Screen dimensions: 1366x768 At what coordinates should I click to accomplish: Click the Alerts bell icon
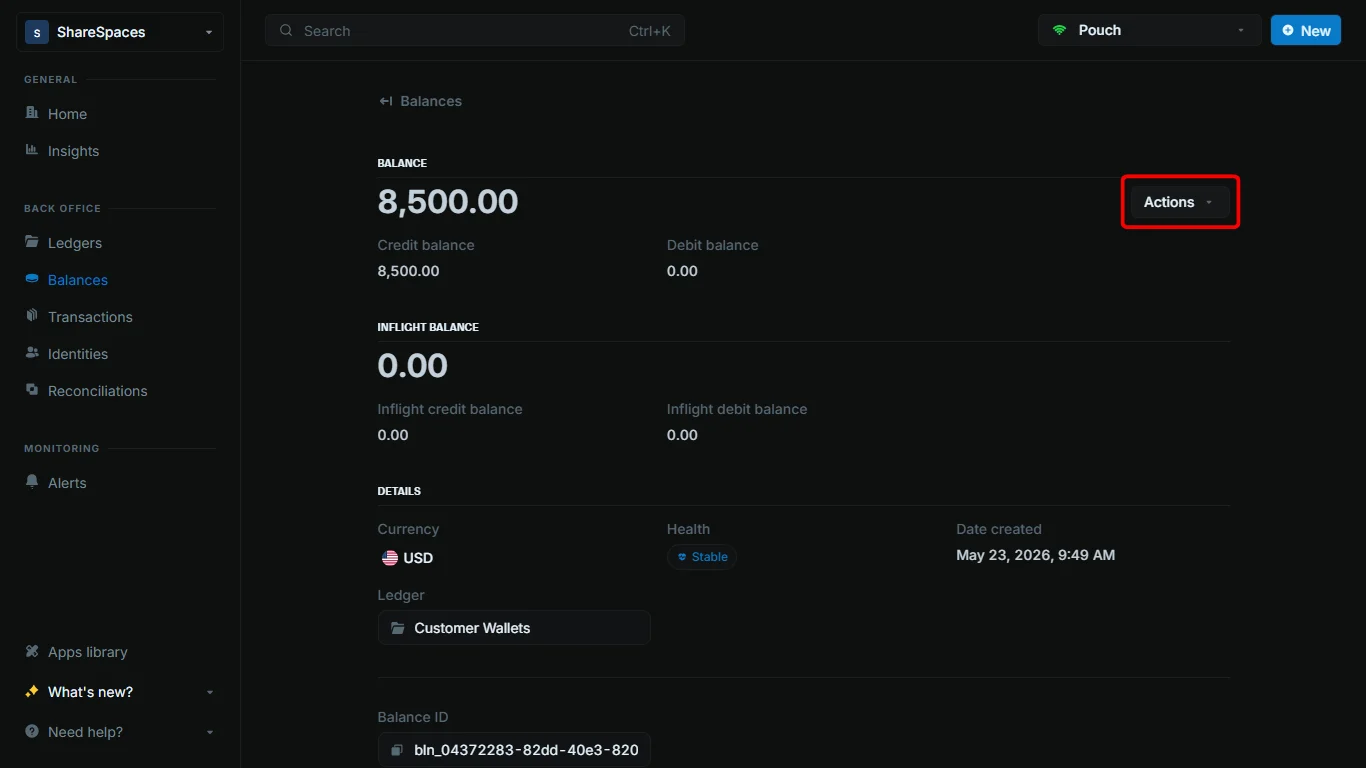click(x=32, y=482)
